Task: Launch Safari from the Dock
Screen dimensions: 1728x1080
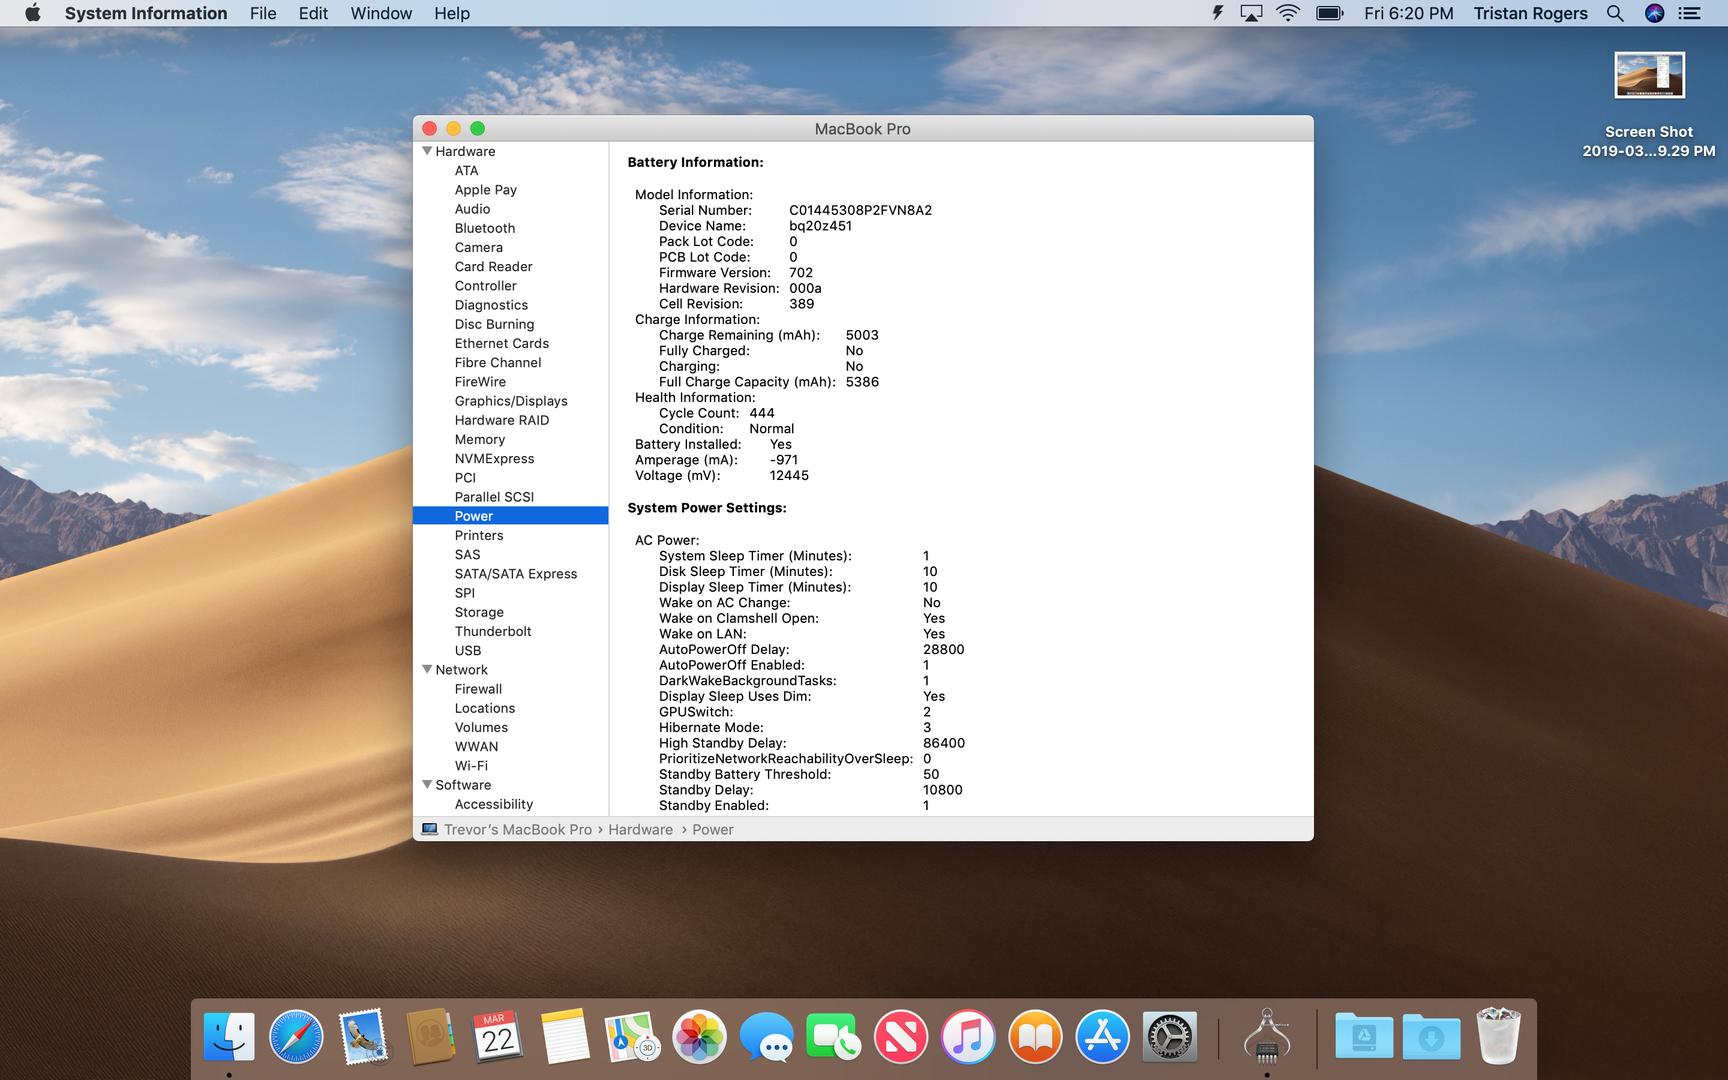Action: (x=296, y=1037)
